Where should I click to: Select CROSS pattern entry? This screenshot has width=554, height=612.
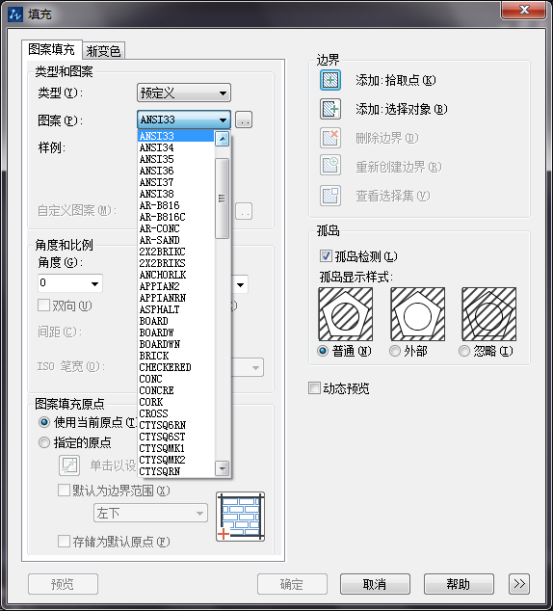click(x=176, y=413)
